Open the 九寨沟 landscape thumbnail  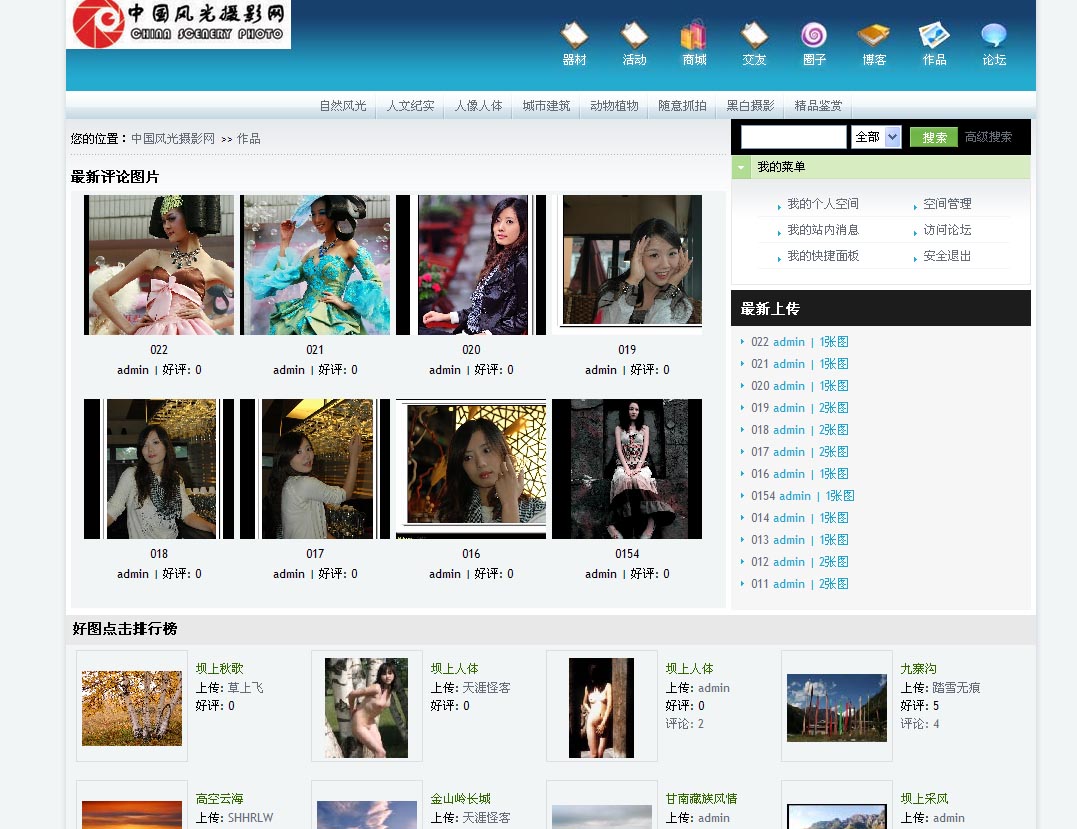837,707
